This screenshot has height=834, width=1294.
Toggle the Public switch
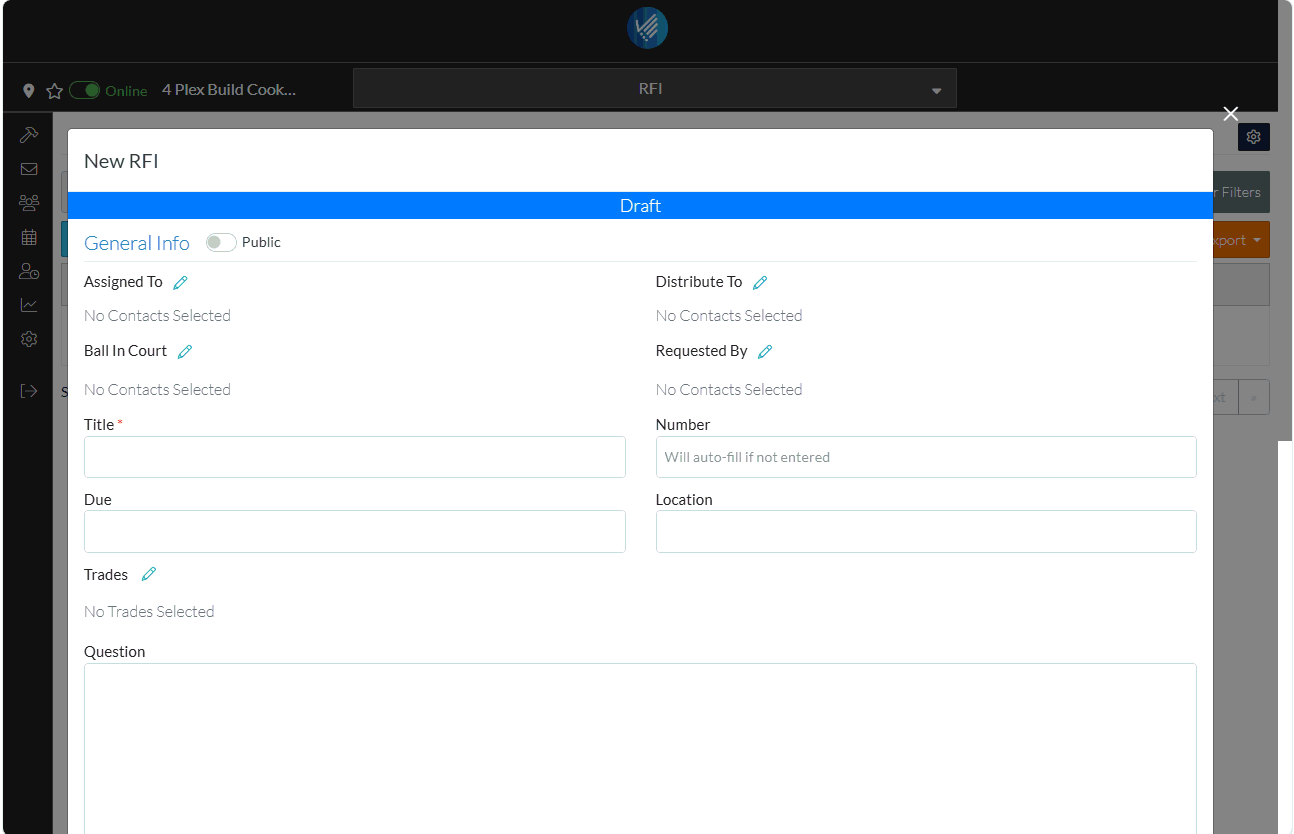pos(221,243)
